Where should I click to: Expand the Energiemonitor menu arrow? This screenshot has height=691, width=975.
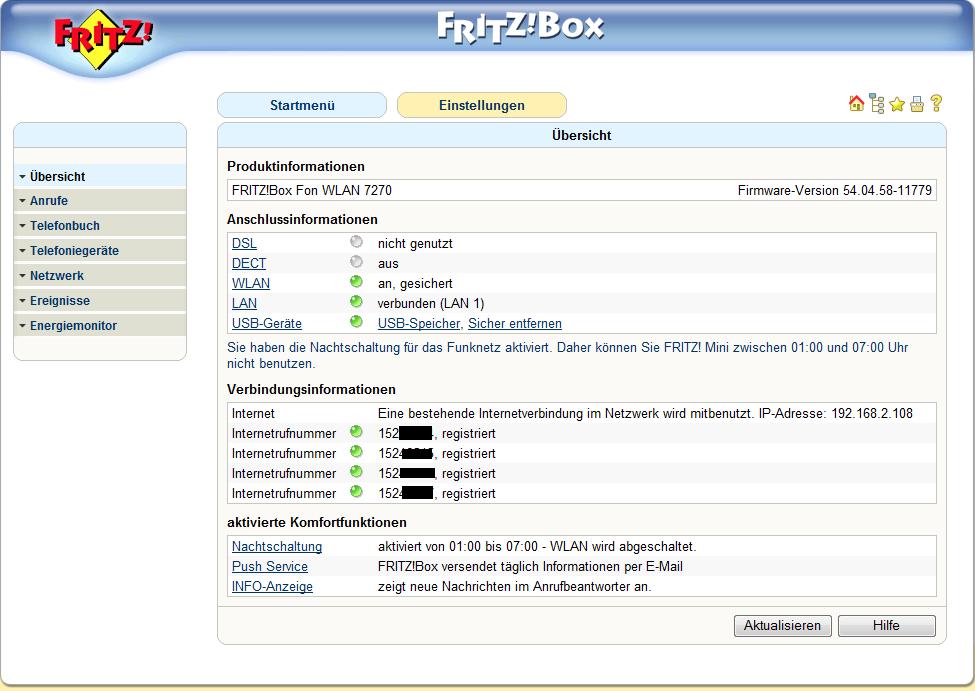tap(22, 325)
